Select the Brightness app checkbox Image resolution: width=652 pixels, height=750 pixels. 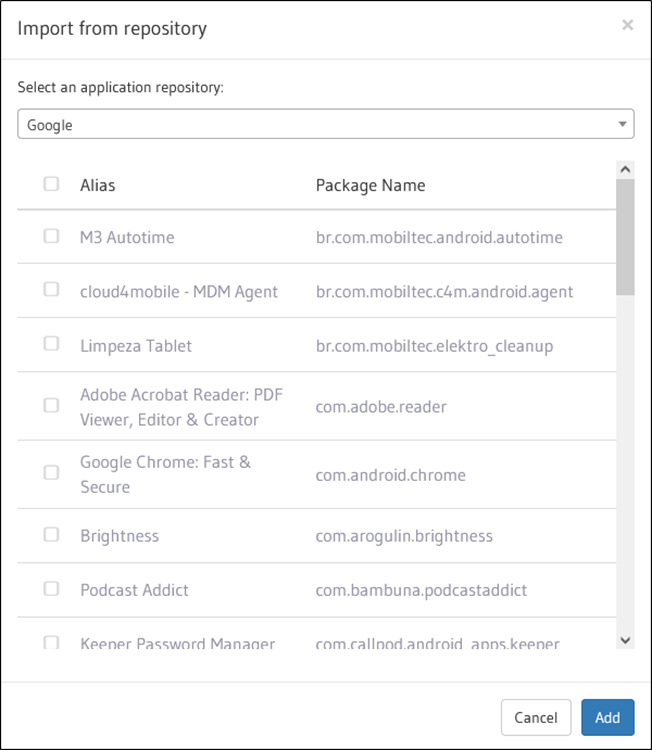point(51,534)
